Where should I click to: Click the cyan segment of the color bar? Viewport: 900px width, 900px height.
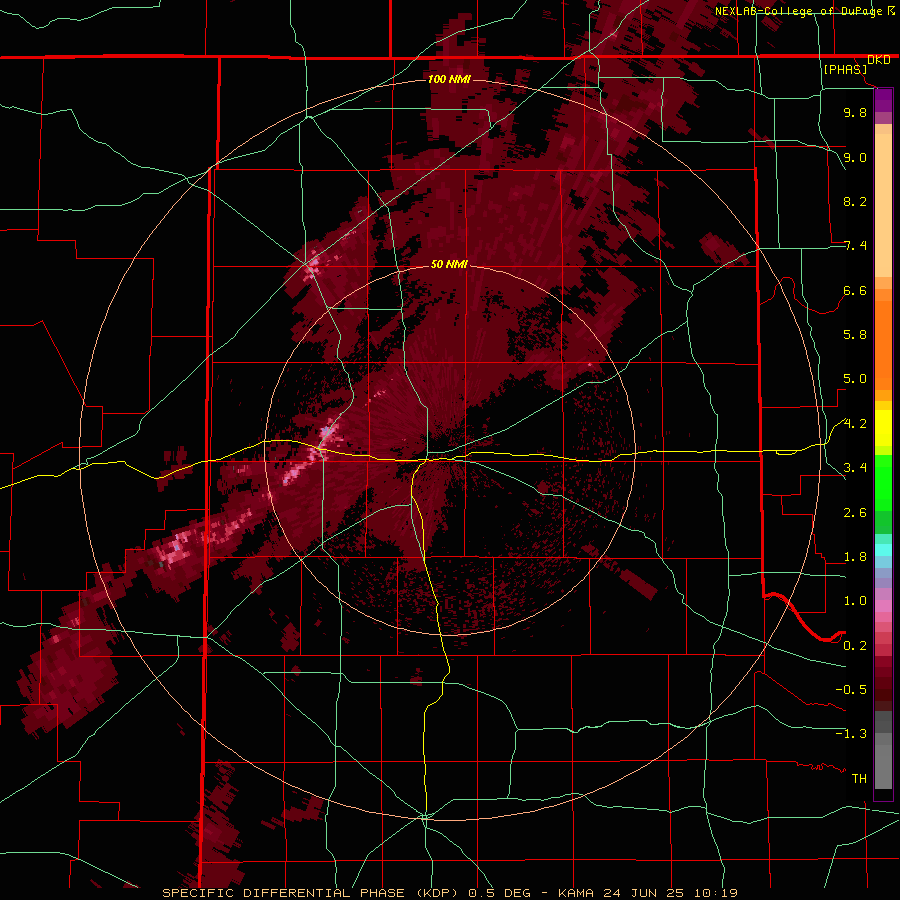click(x=883, y=550)
